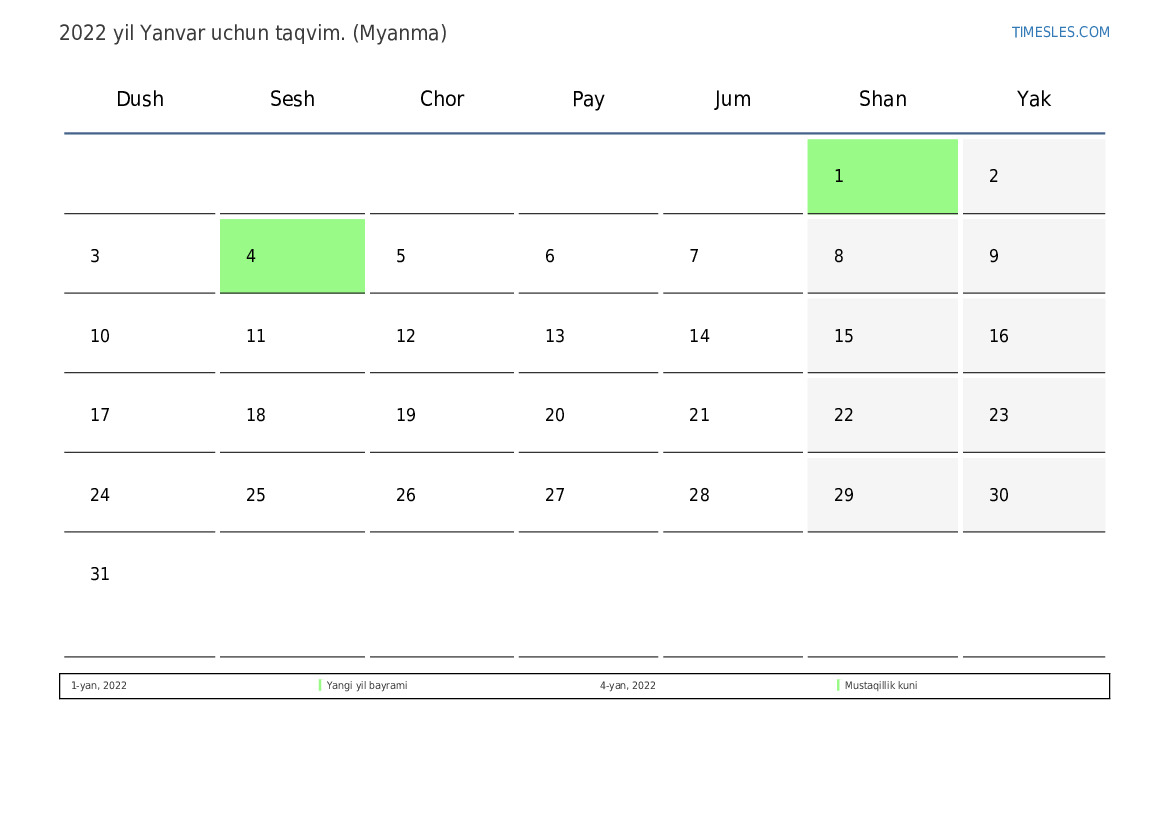Click the Shan weekday column header
Viewport: 1169px width, 827px height.
point(882,99)
